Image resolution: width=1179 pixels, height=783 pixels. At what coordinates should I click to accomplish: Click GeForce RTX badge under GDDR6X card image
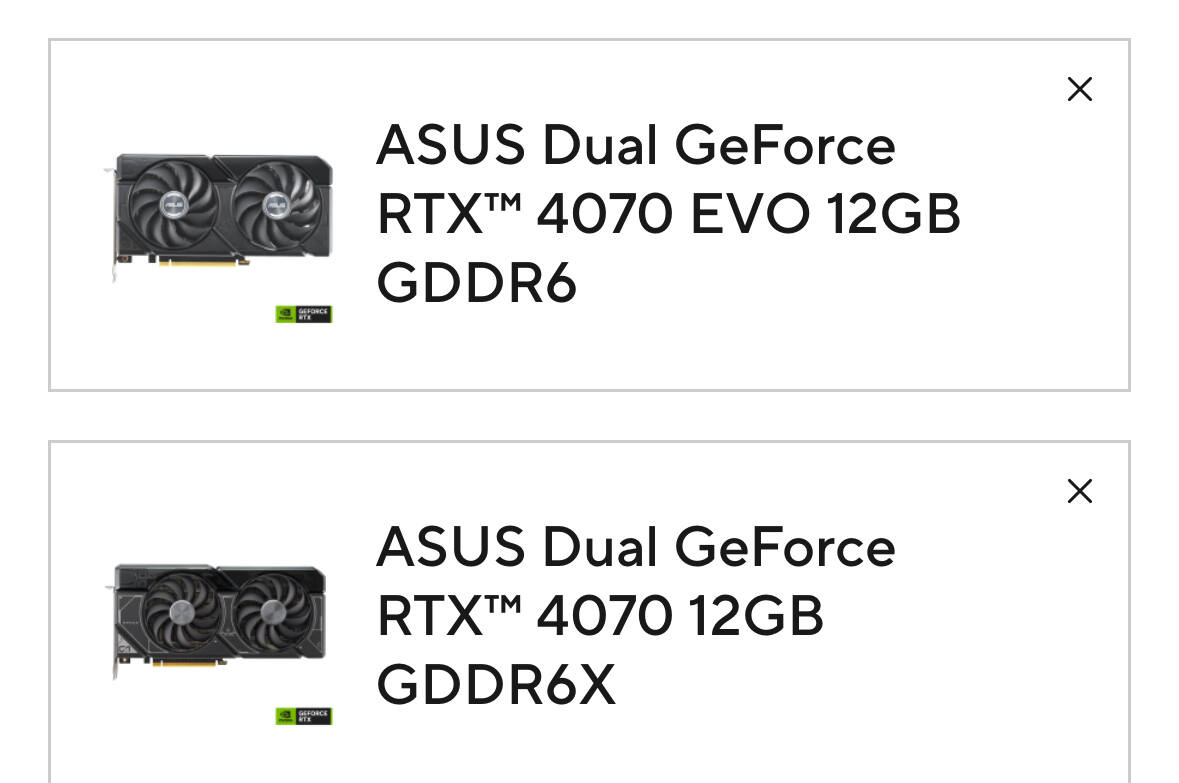click(x=304, y=716)
